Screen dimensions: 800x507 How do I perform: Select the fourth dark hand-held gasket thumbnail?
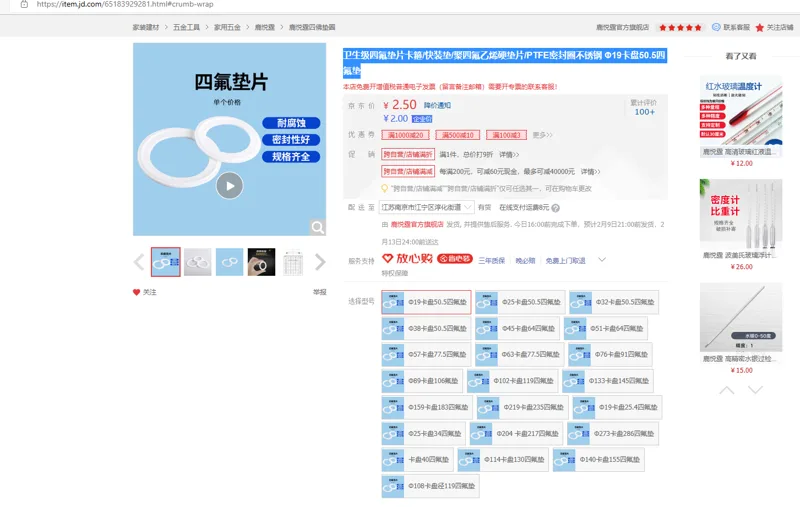(261, 262)
